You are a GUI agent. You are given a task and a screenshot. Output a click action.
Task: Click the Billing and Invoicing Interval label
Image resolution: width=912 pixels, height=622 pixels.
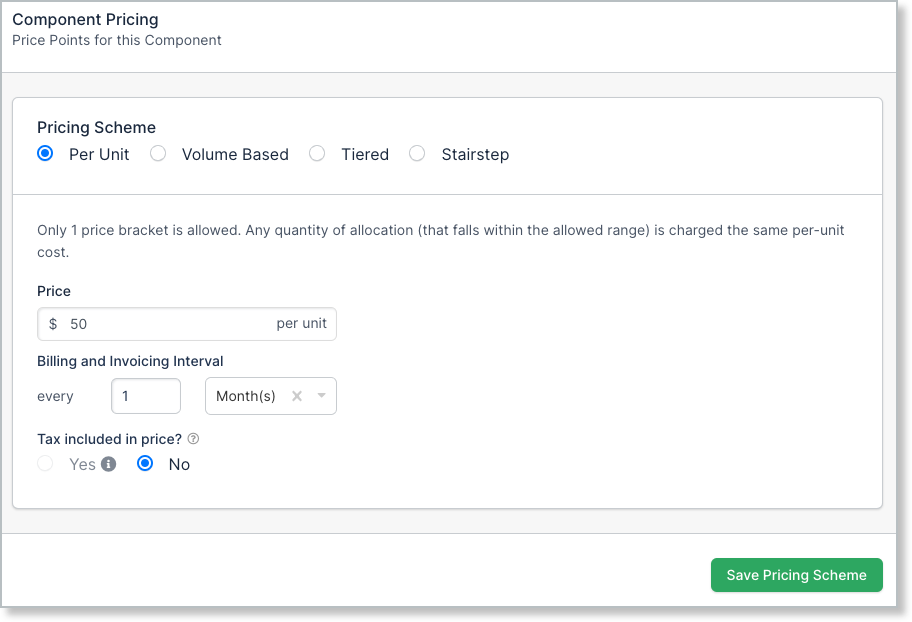coord(130,361)
